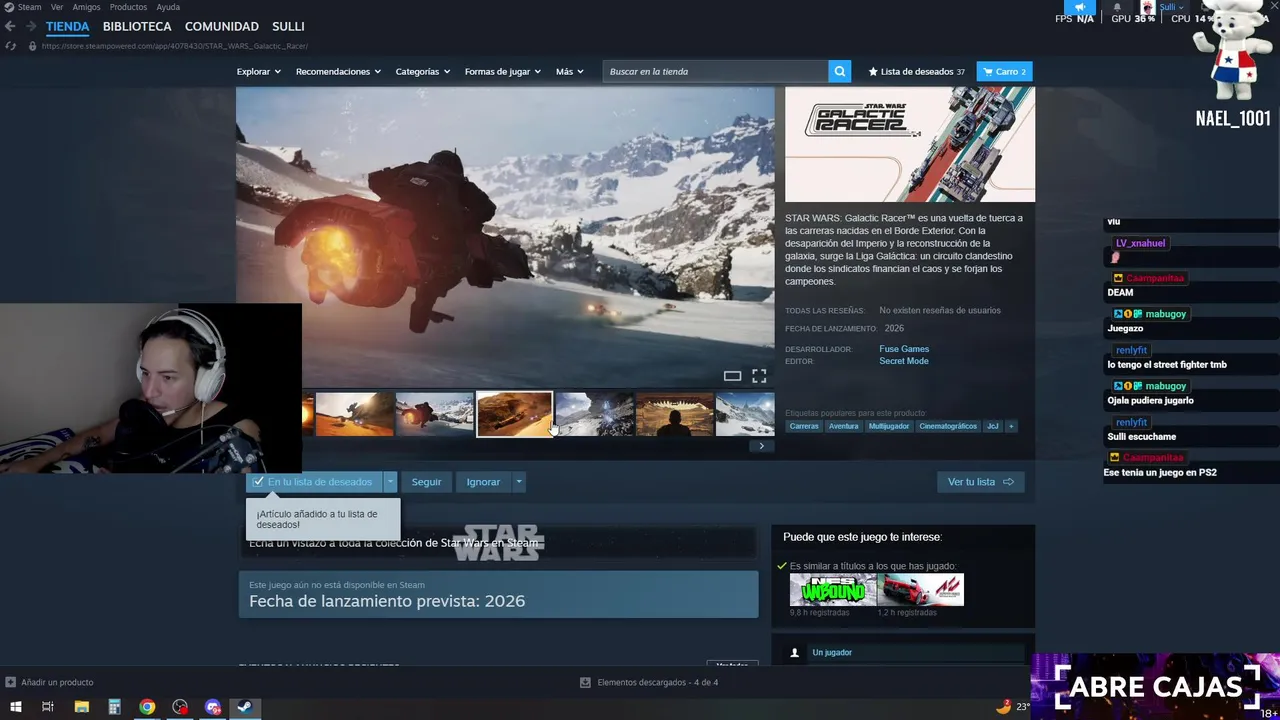Switch to the TIENDA tab

coord(67,26)
